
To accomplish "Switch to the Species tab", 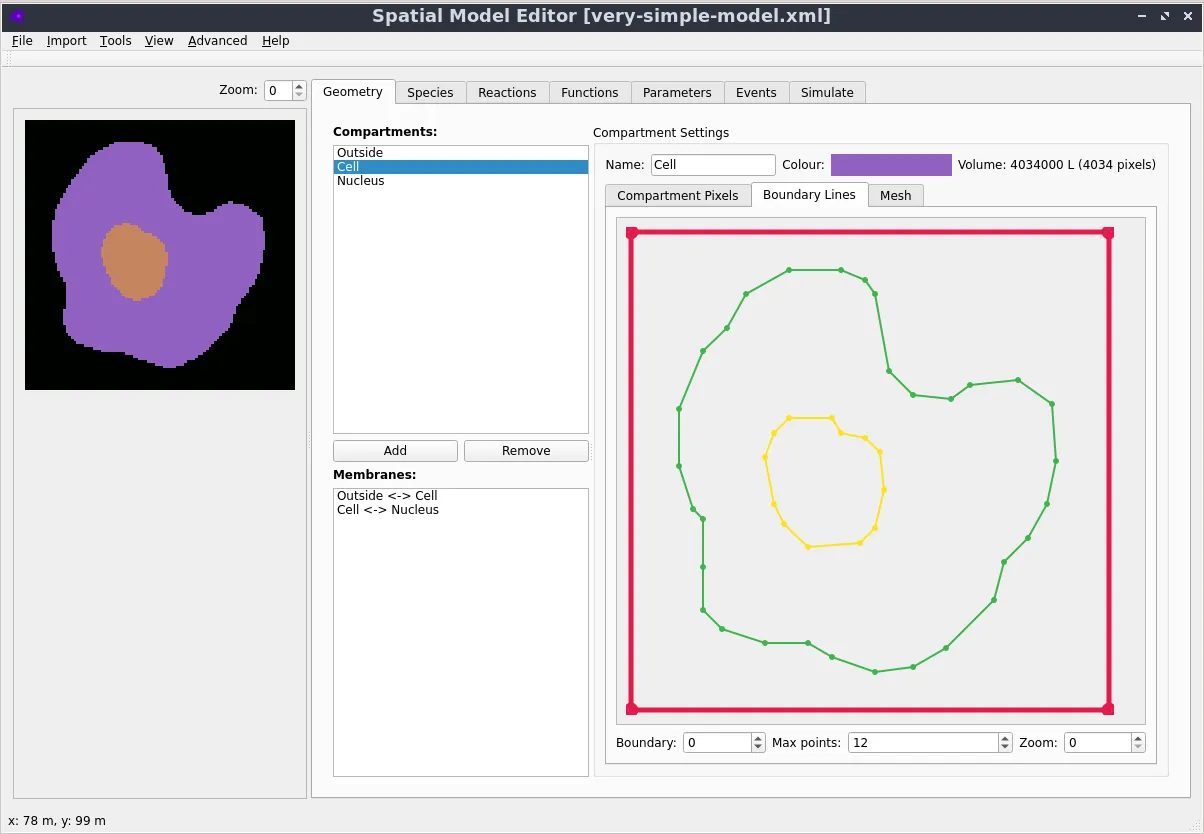I will point(431,92).
